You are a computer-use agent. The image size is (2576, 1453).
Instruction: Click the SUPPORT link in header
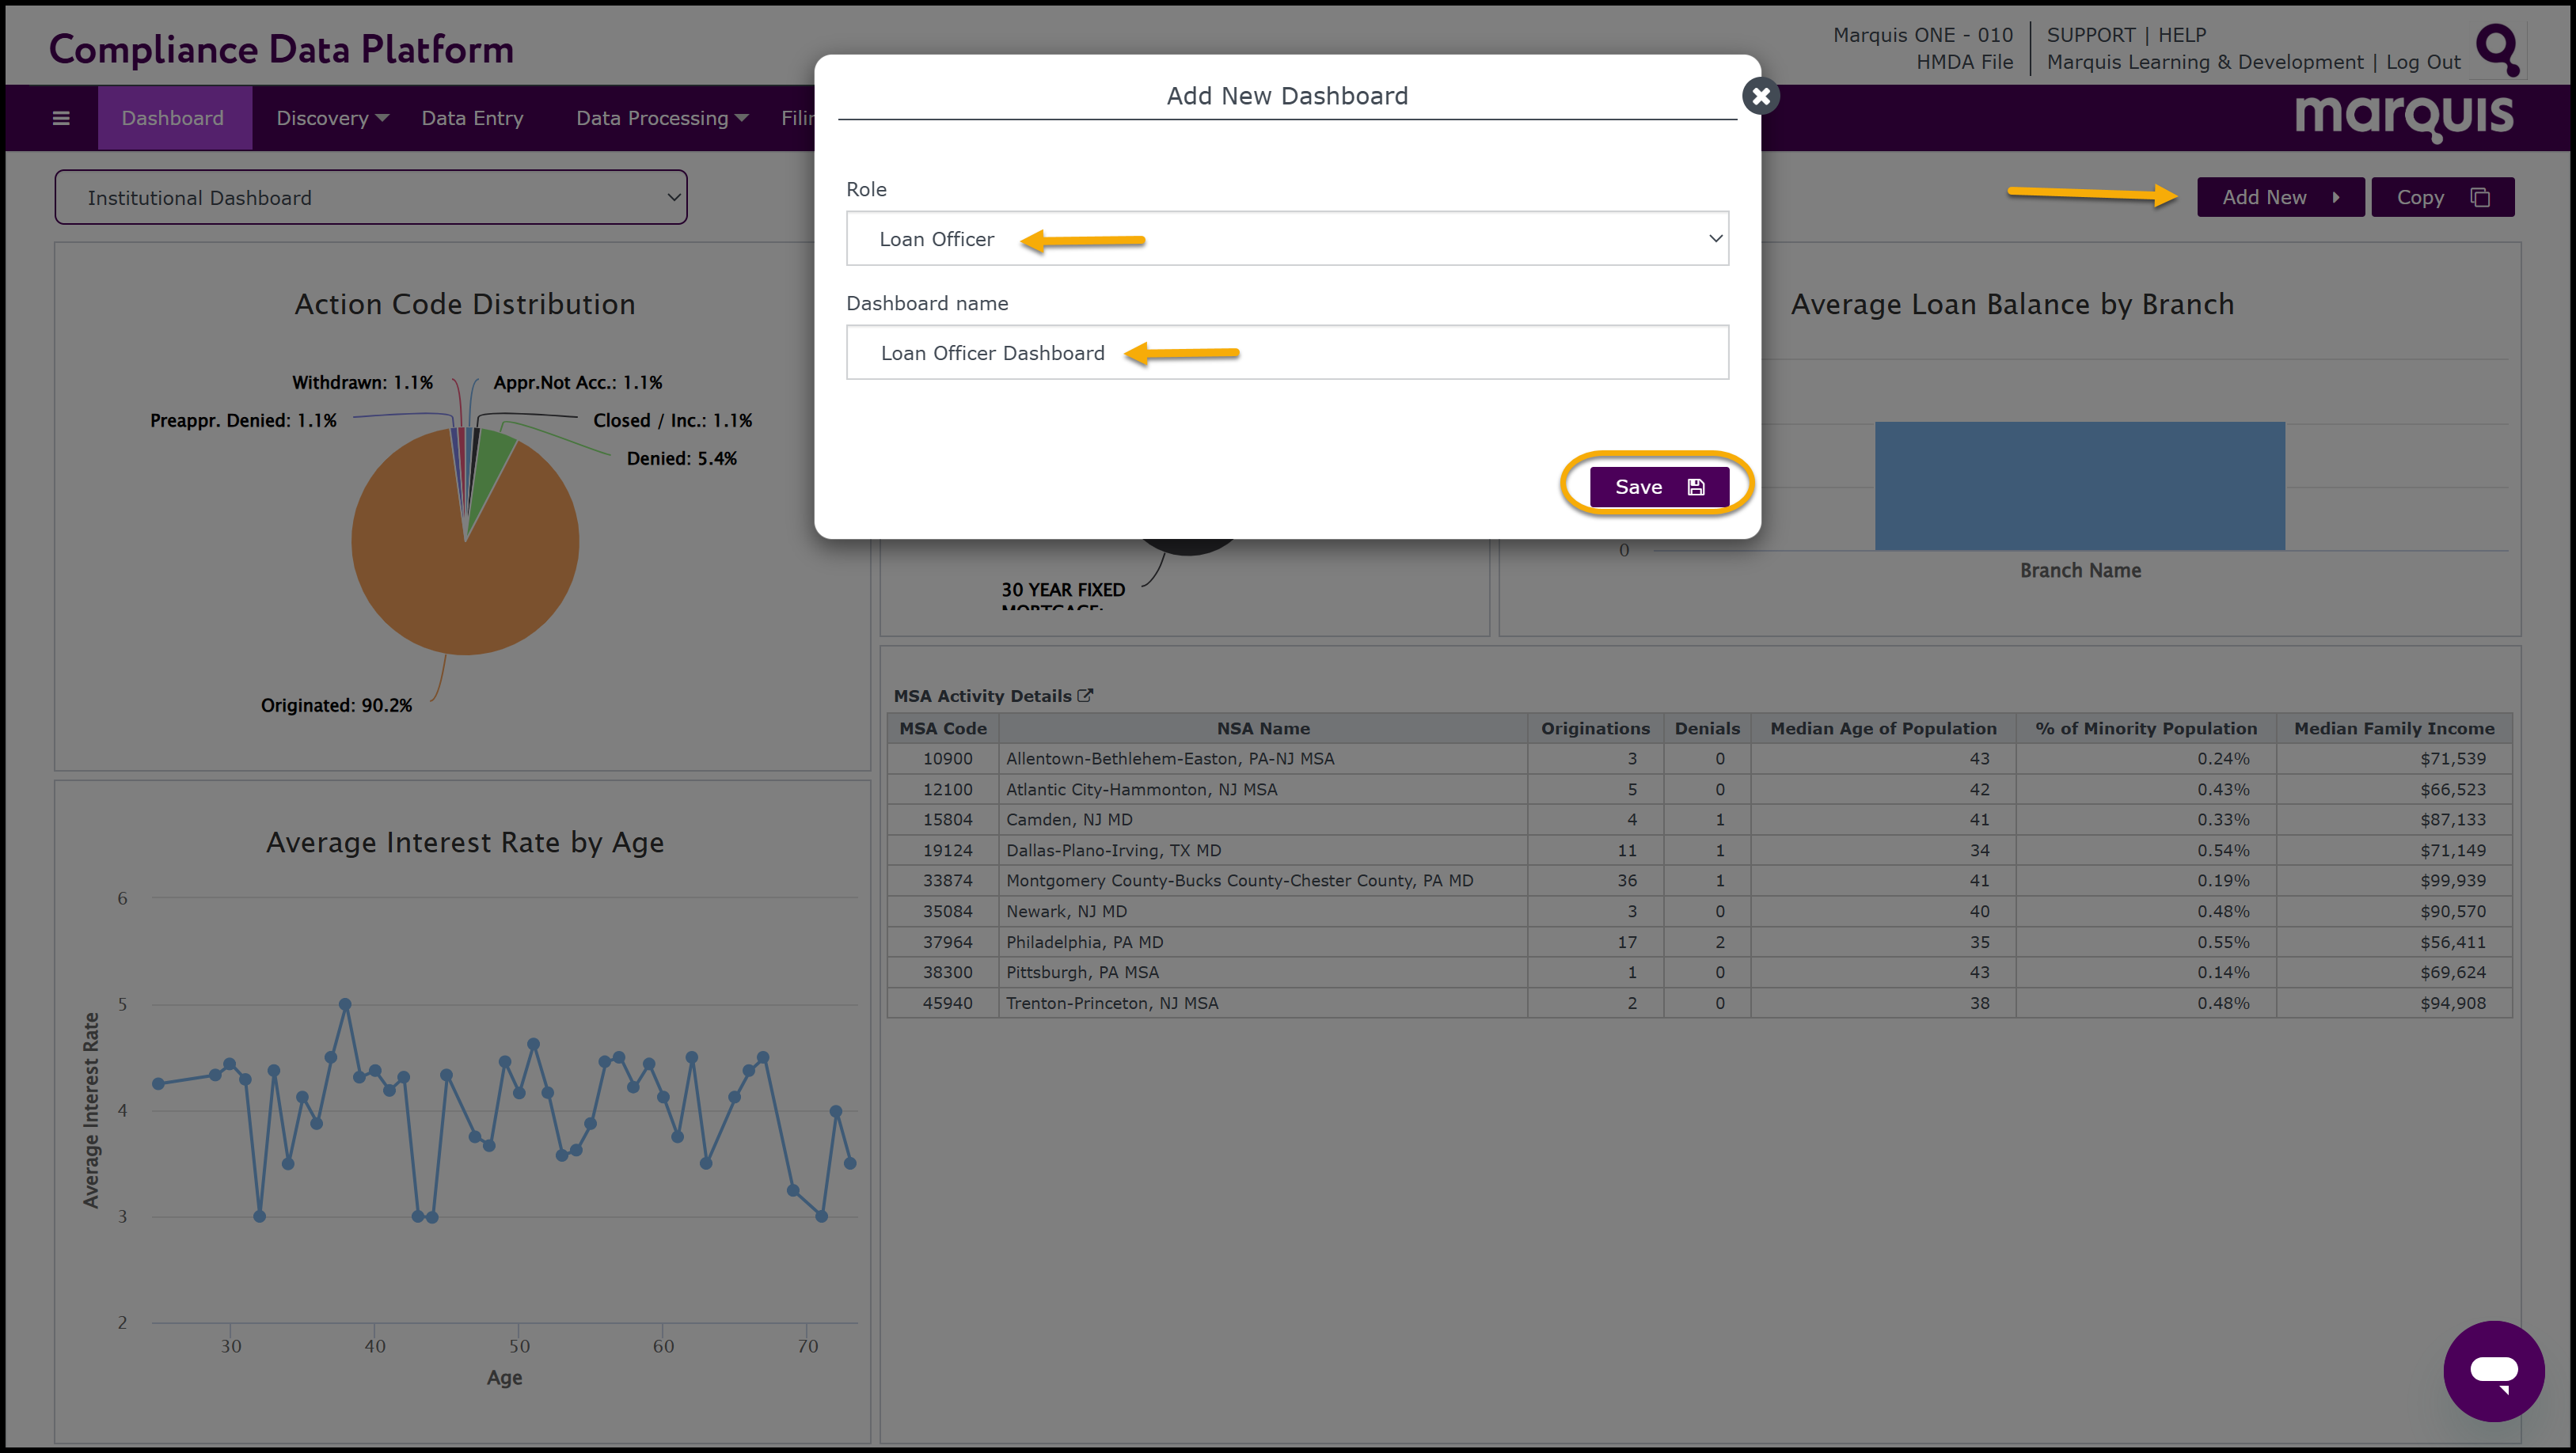[x=2090, y=35]
